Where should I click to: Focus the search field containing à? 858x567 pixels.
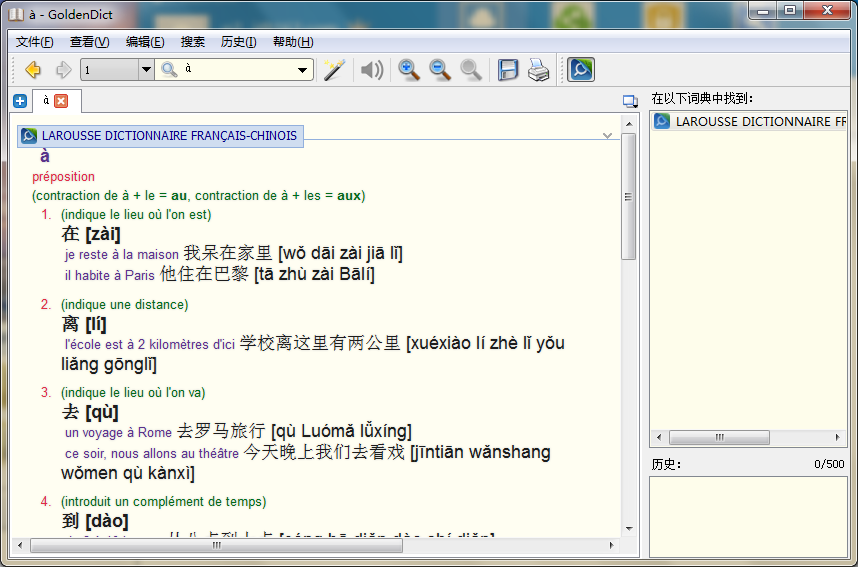(x=236, y=70)
